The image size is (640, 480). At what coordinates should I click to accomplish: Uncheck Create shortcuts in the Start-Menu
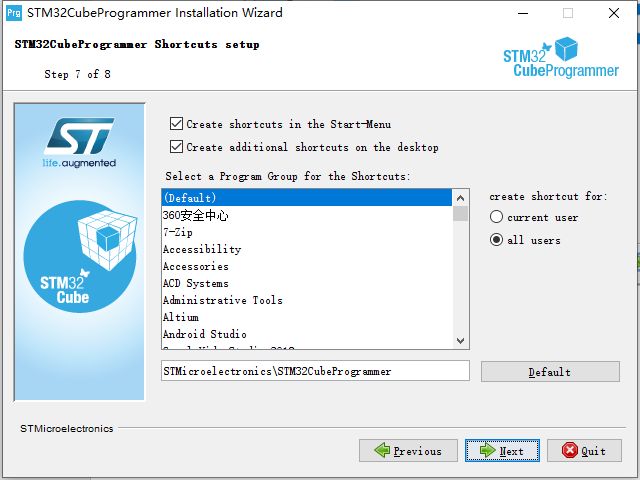176,123
